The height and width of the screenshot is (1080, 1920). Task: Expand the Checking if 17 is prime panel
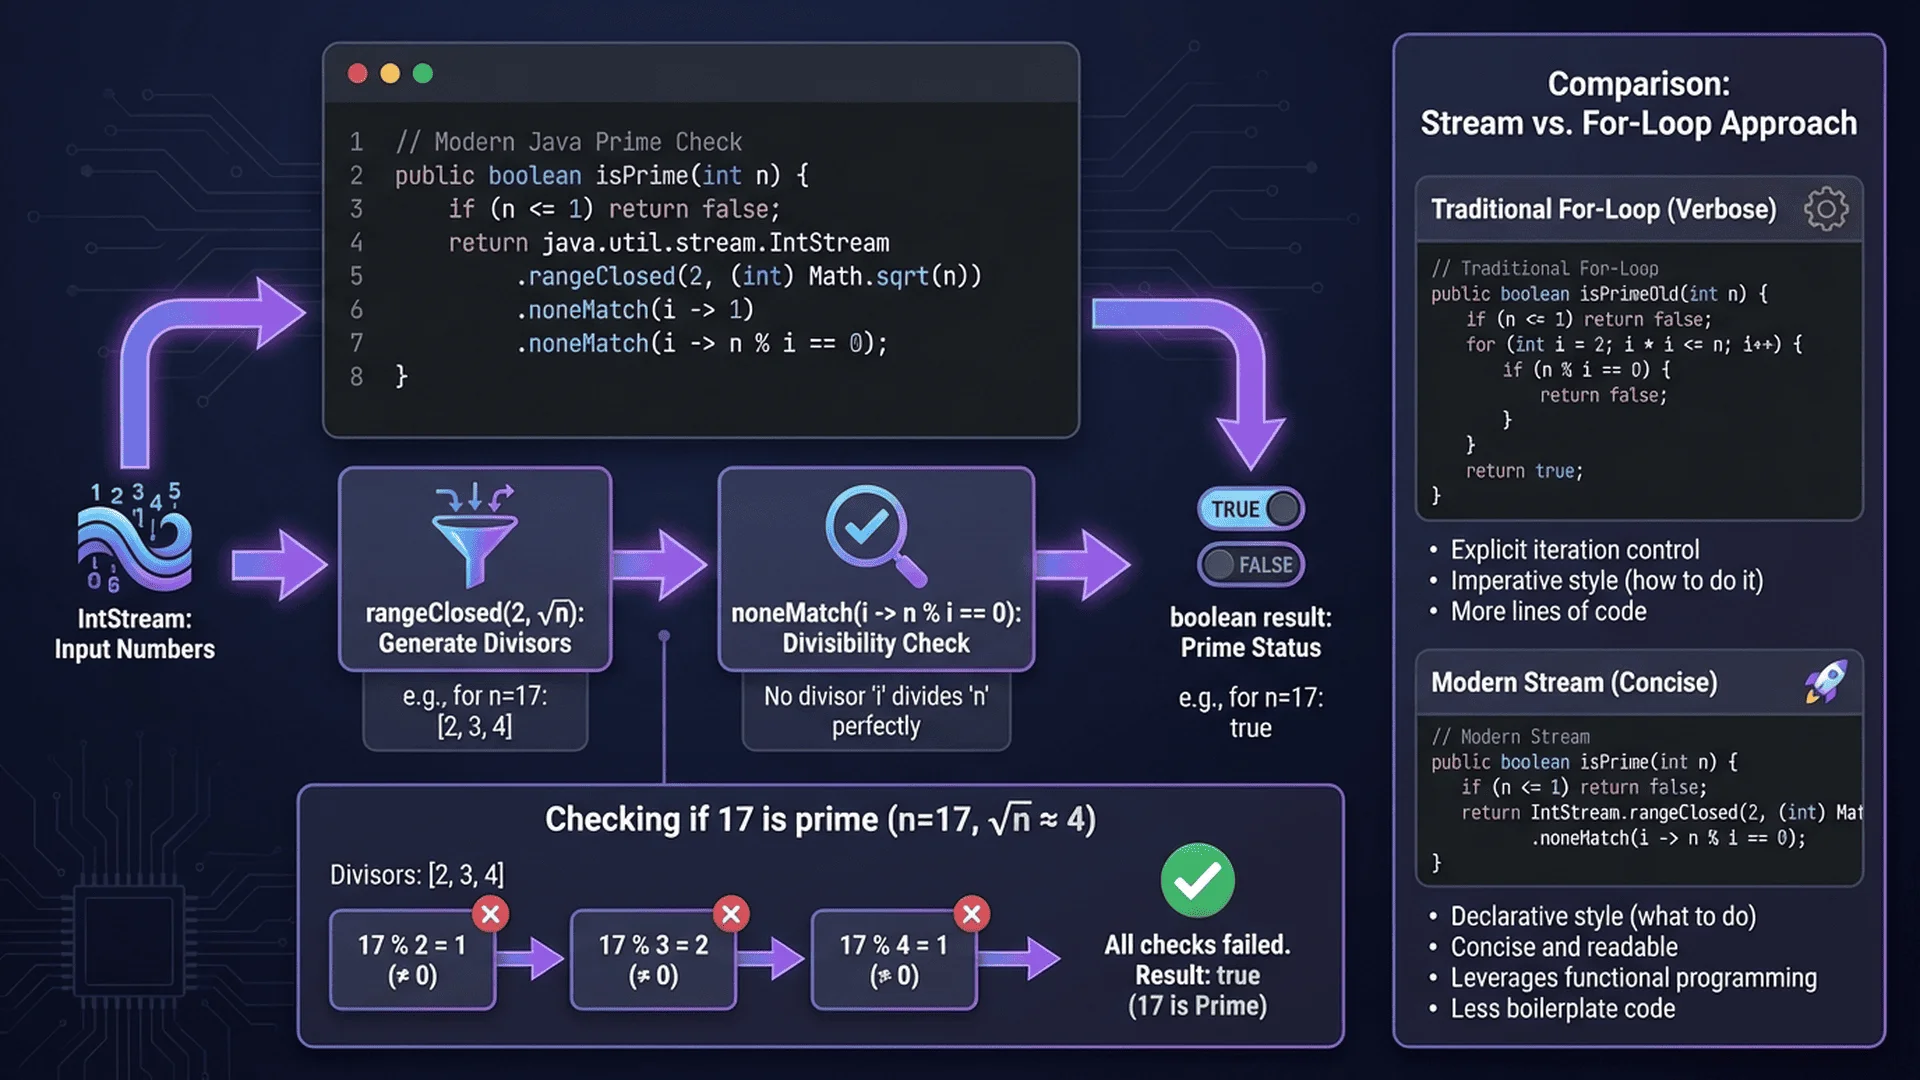click(820, 818)
